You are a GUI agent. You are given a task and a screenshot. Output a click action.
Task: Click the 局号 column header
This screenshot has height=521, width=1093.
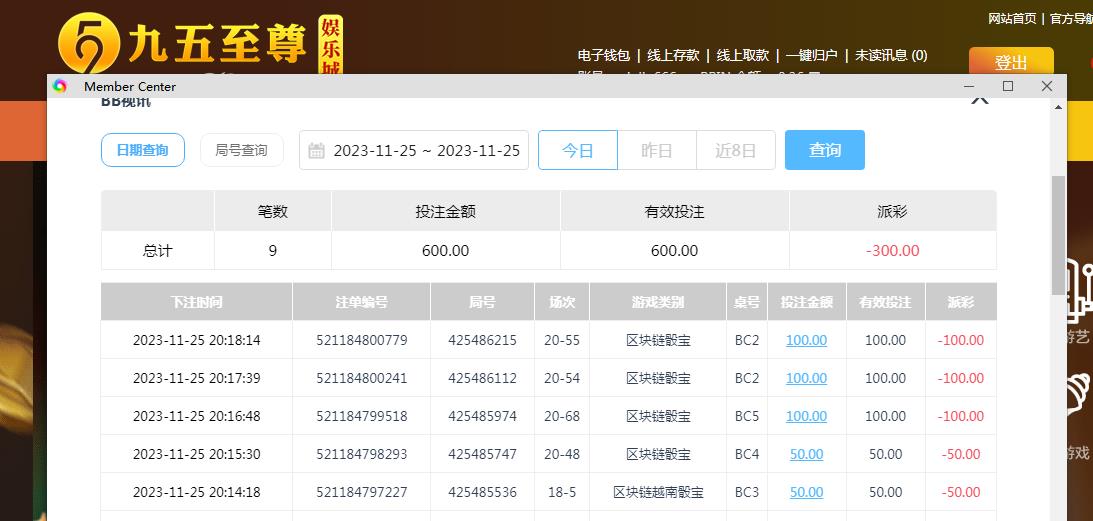pos(482,302)
